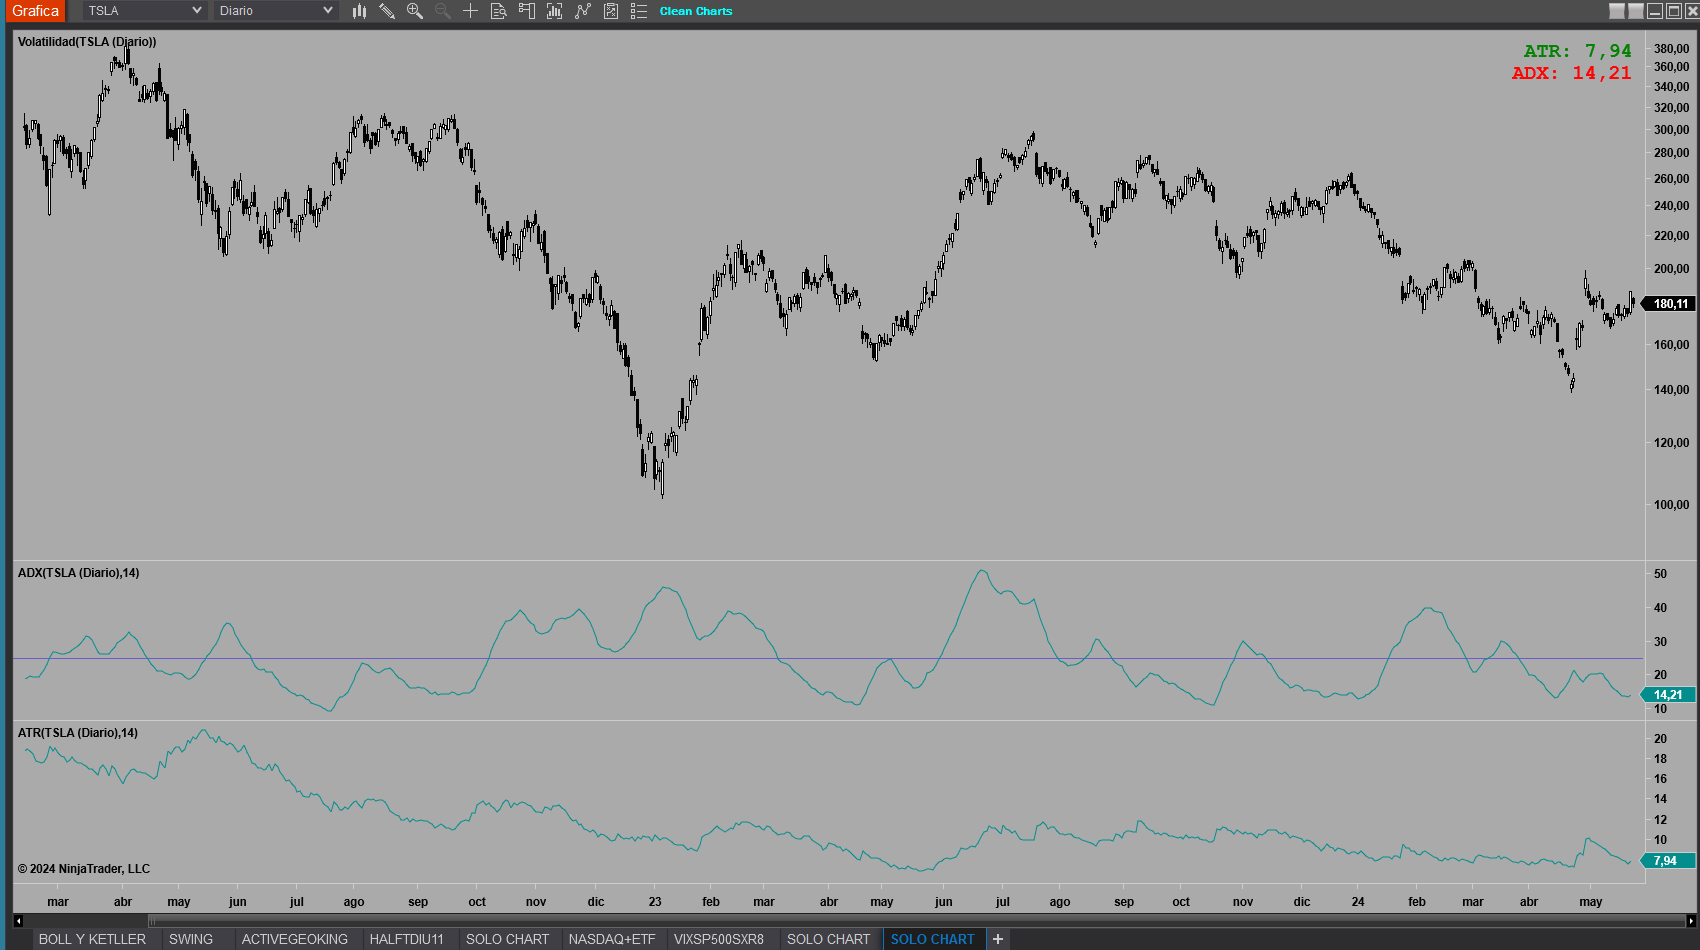Open the strategy performance report icon
Screen dimensions: 1700x950
611,11
